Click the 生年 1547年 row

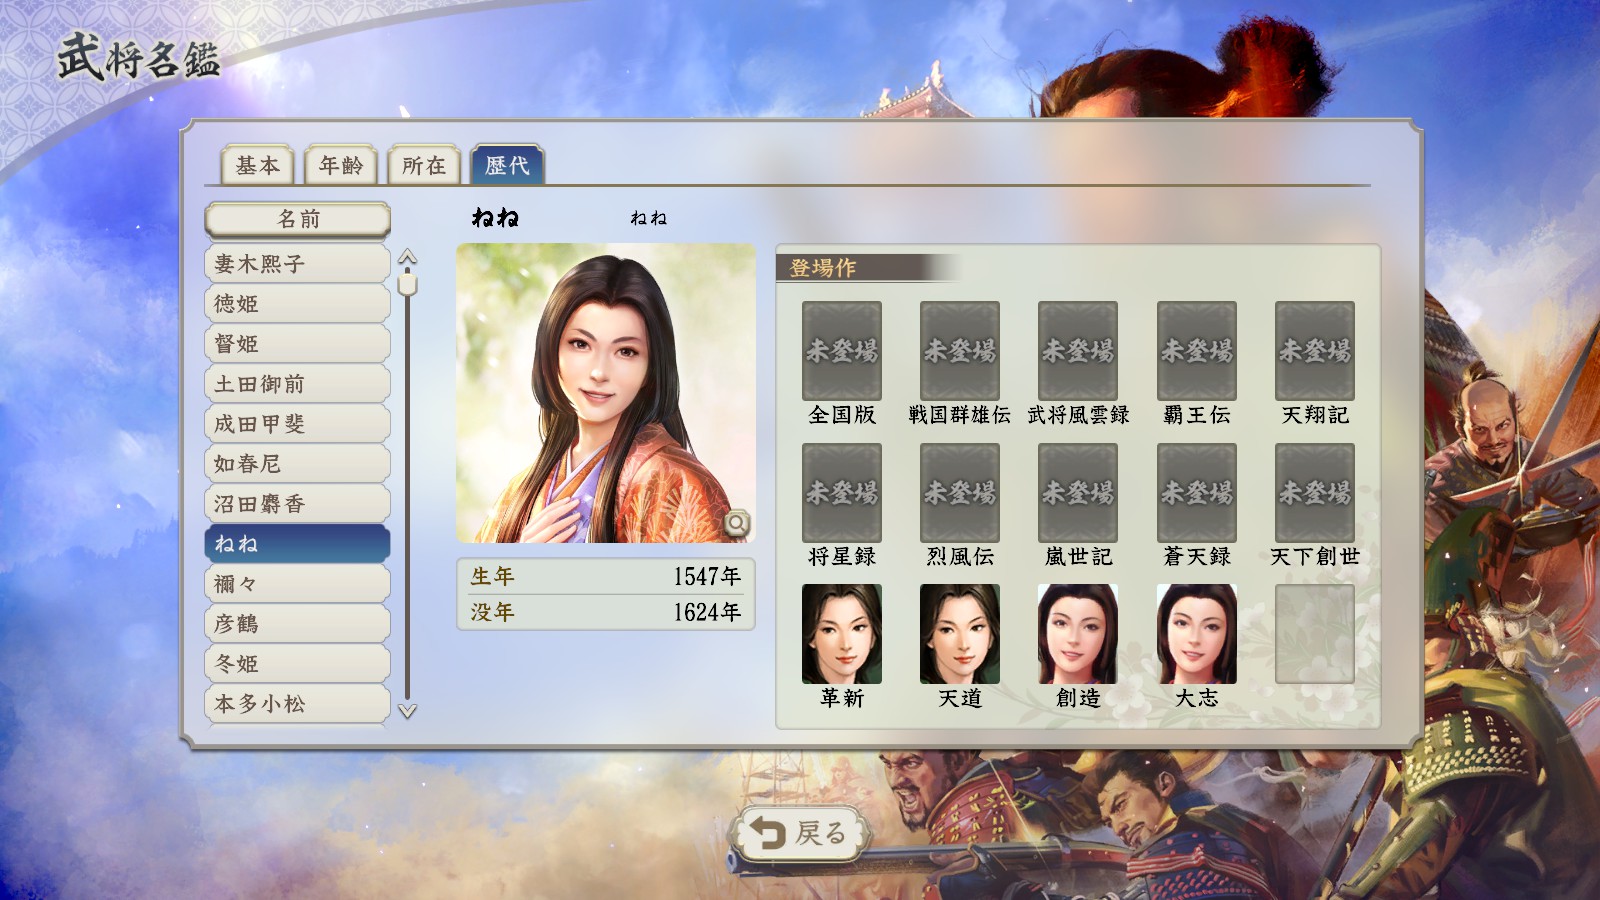click(x=606, y=577)
